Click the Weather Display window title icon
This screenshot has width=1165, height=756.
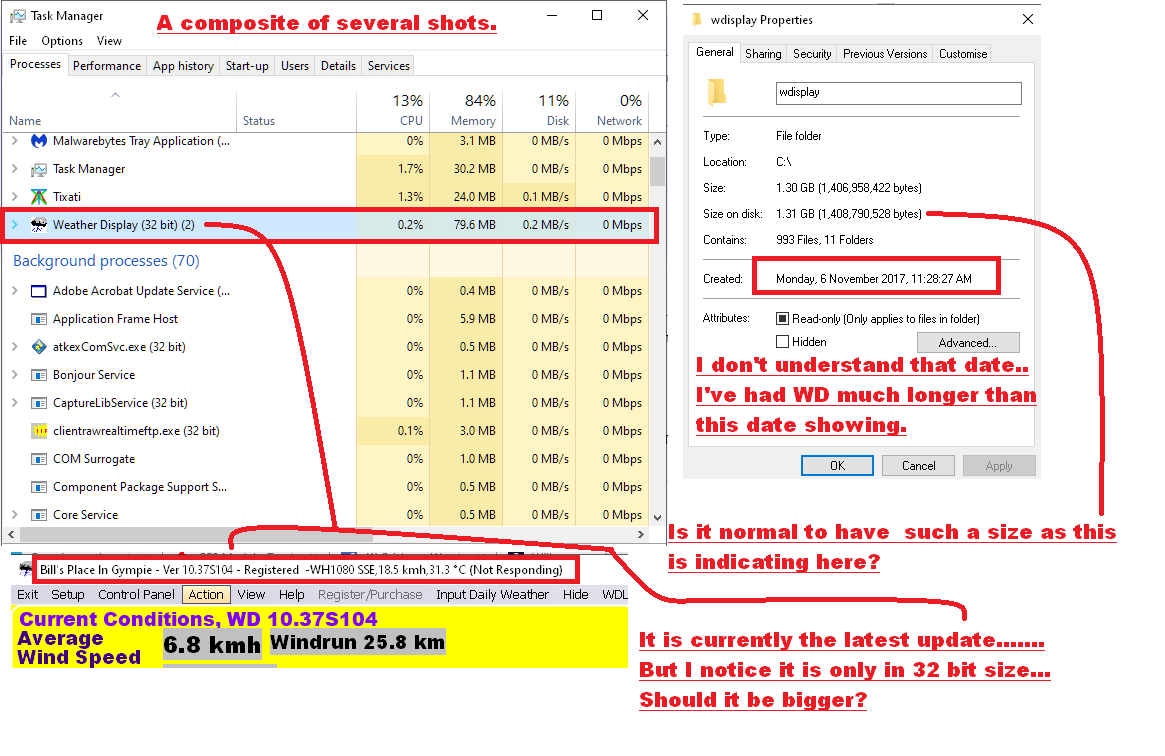click(25, 570)
